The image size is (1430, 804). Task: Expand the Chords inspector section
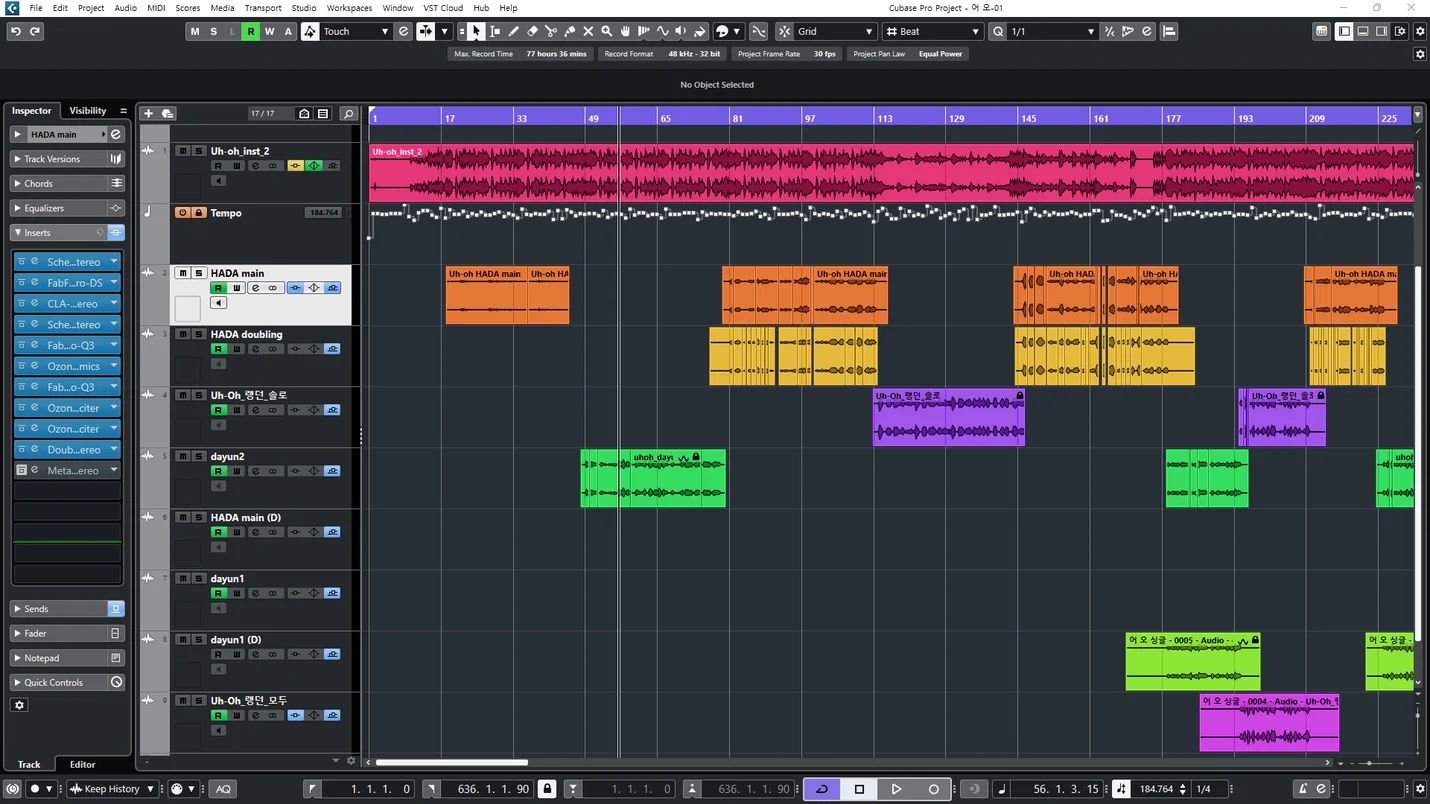pos(67,183)
